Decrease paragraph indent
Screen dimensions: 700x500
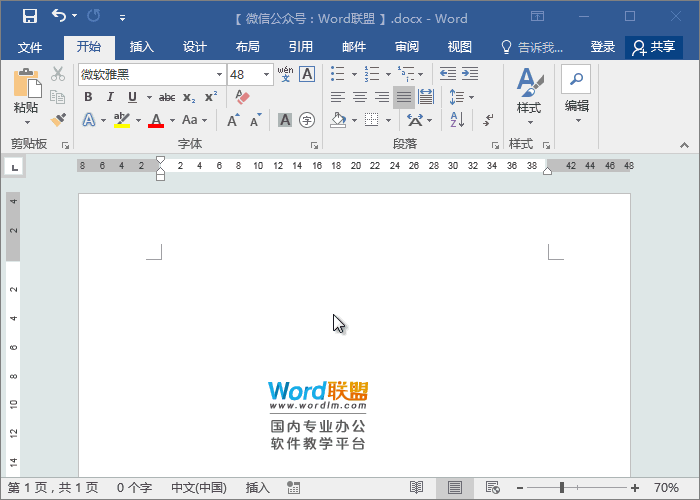pos(448,74)
